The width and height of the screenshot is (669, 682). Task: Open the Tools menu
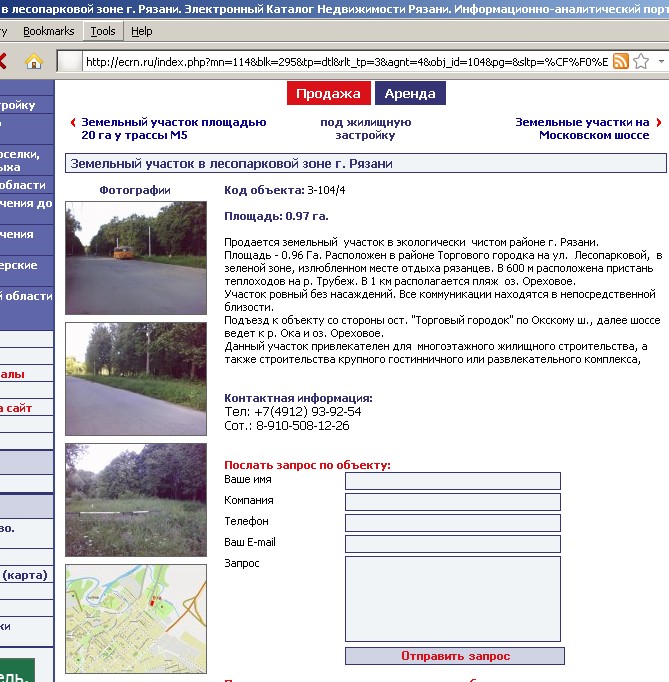[x=102, y=31]
